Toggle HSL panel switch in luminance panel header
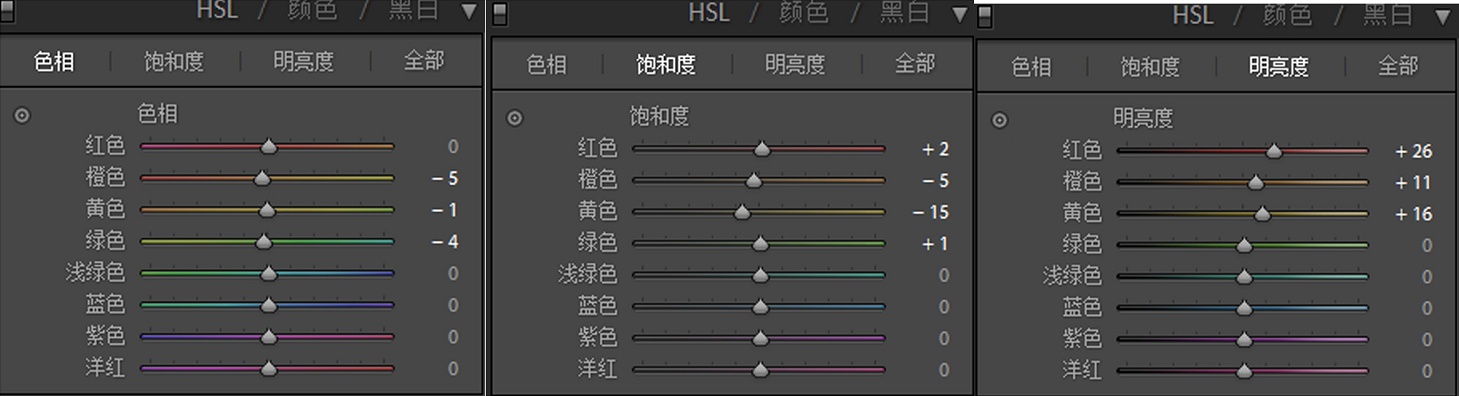 click(985, 17)
